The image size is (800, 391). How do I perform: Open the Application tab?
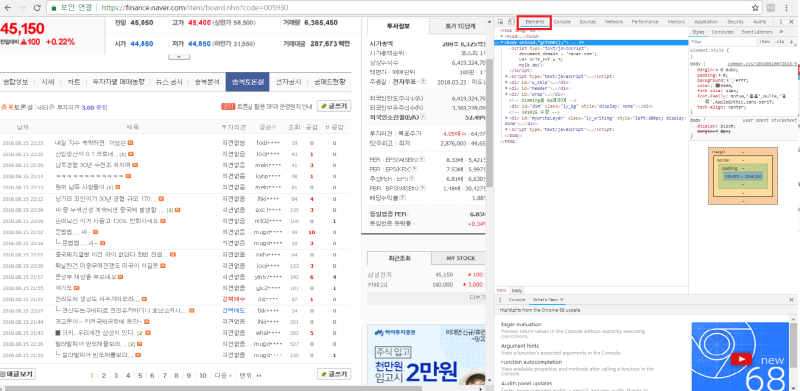click(x=706, y=22)
